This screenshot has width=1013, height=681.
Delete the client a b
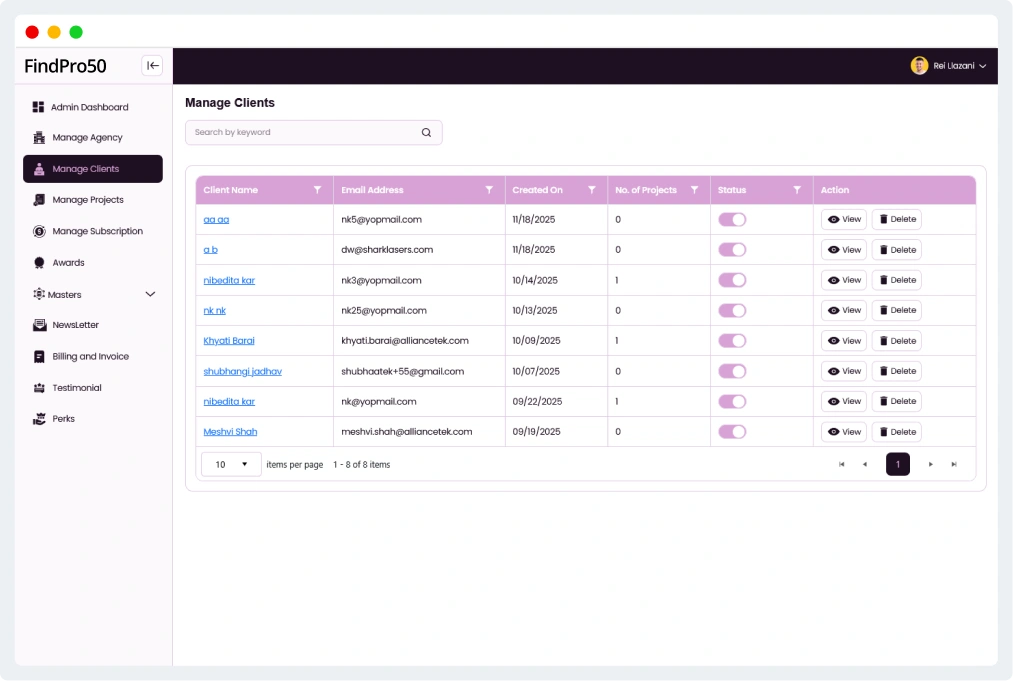click(x=897, y=250)
